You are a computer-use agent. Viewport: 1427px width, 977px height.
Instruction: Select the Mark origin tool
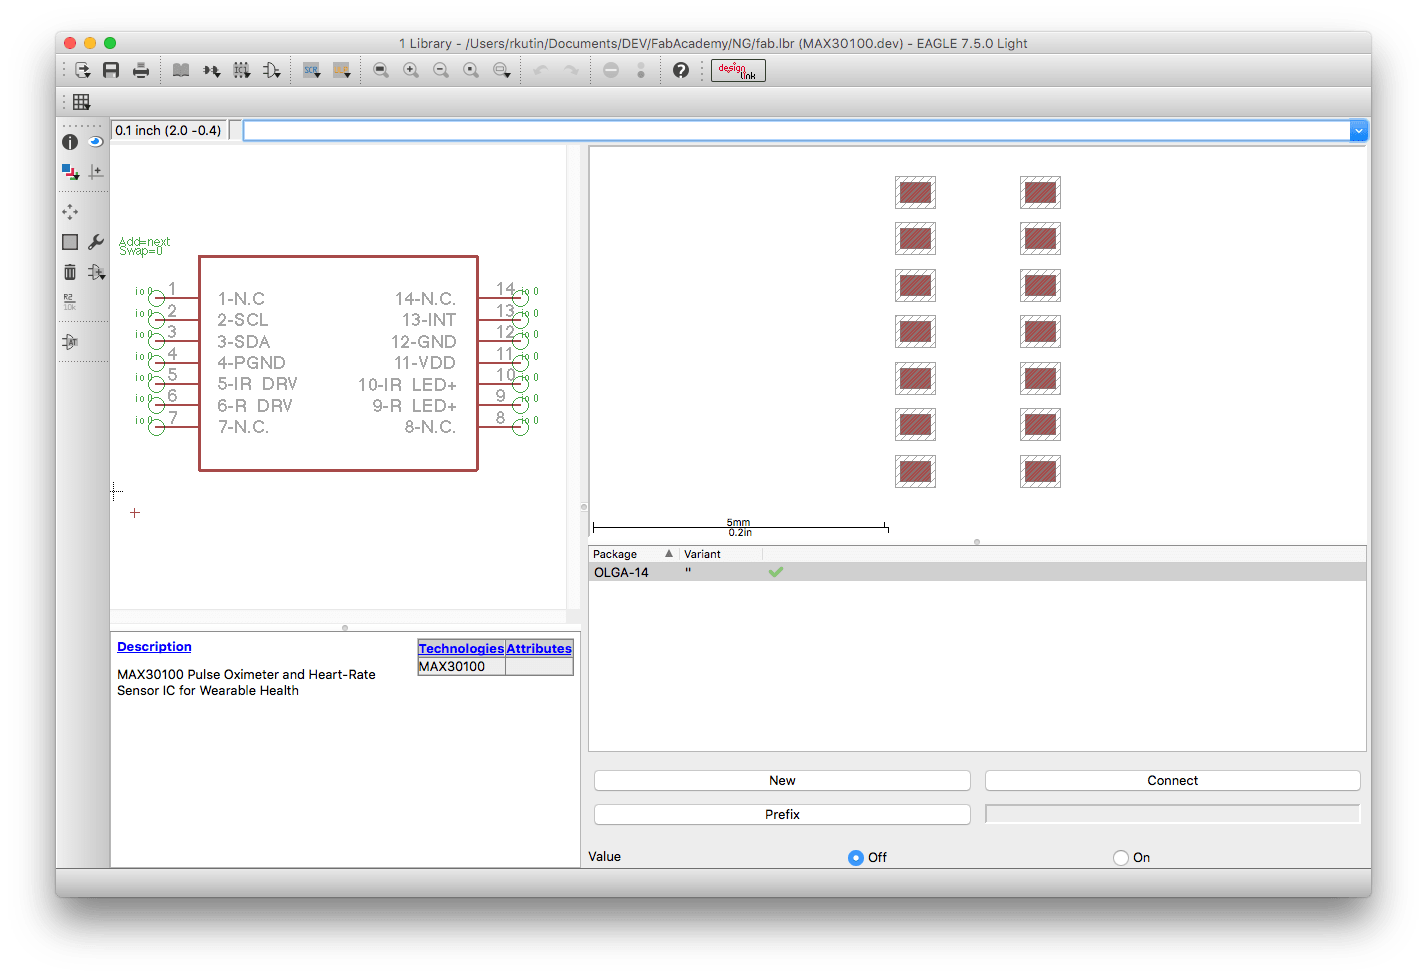[x=96, y=172]
